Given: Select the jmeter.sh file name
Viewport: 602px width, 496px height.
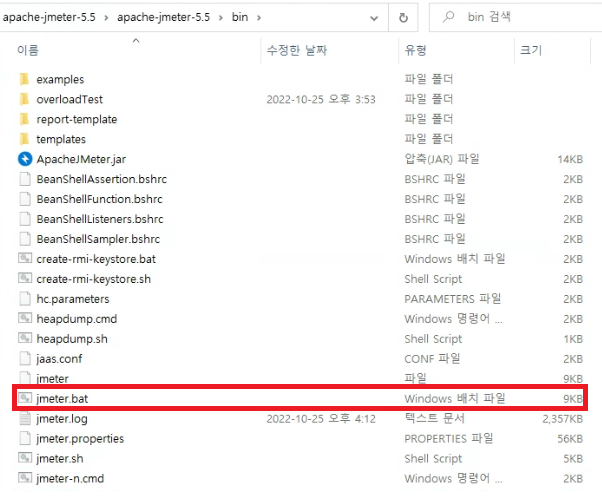Looking at the screenshot, I should (x=60, y=459).
